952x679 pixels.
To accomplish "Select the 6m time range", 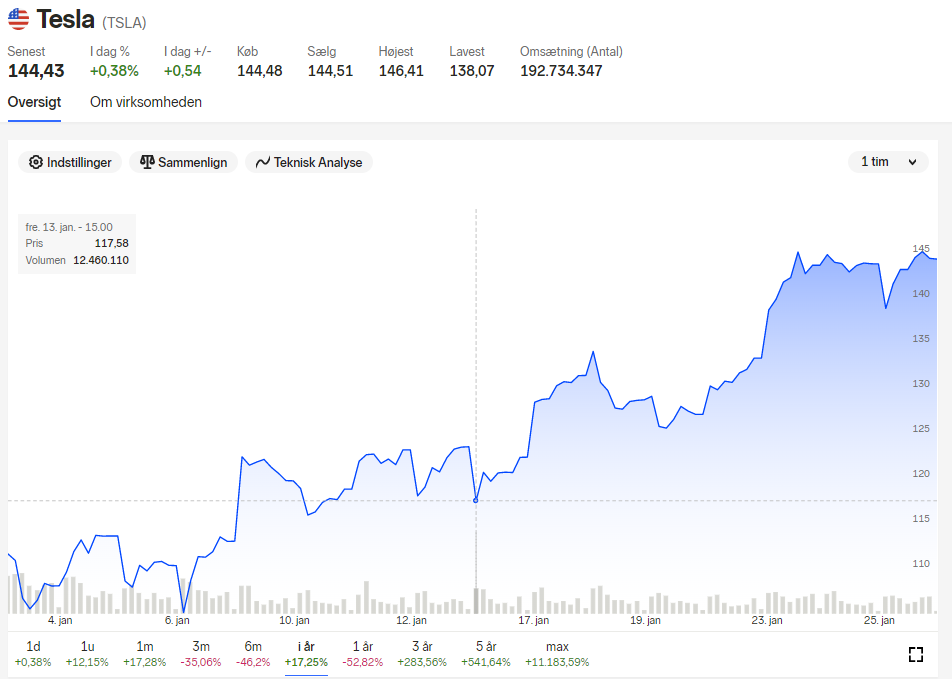I will 253,653.
